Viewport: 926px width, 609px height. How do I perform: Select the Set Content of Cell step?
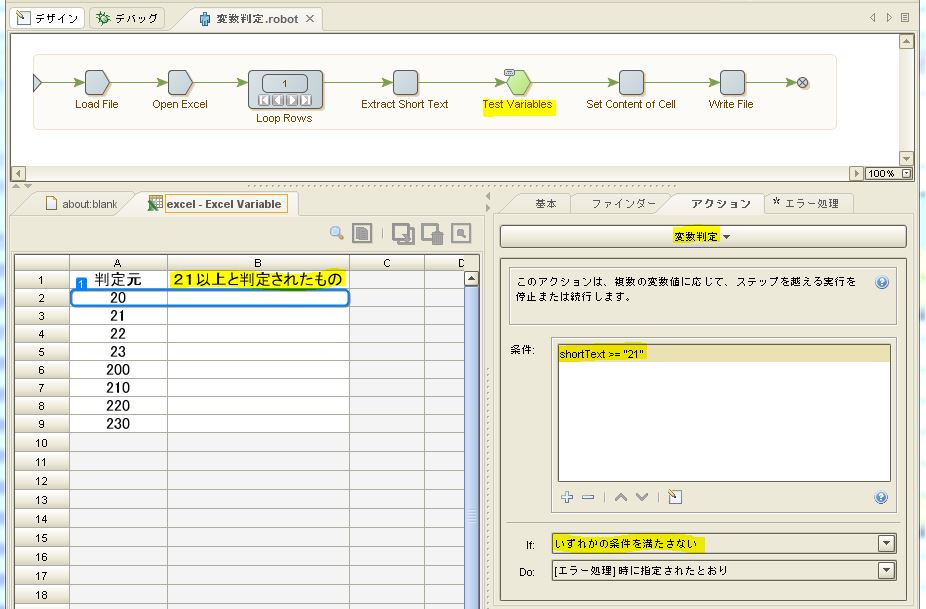coord(631,83)
